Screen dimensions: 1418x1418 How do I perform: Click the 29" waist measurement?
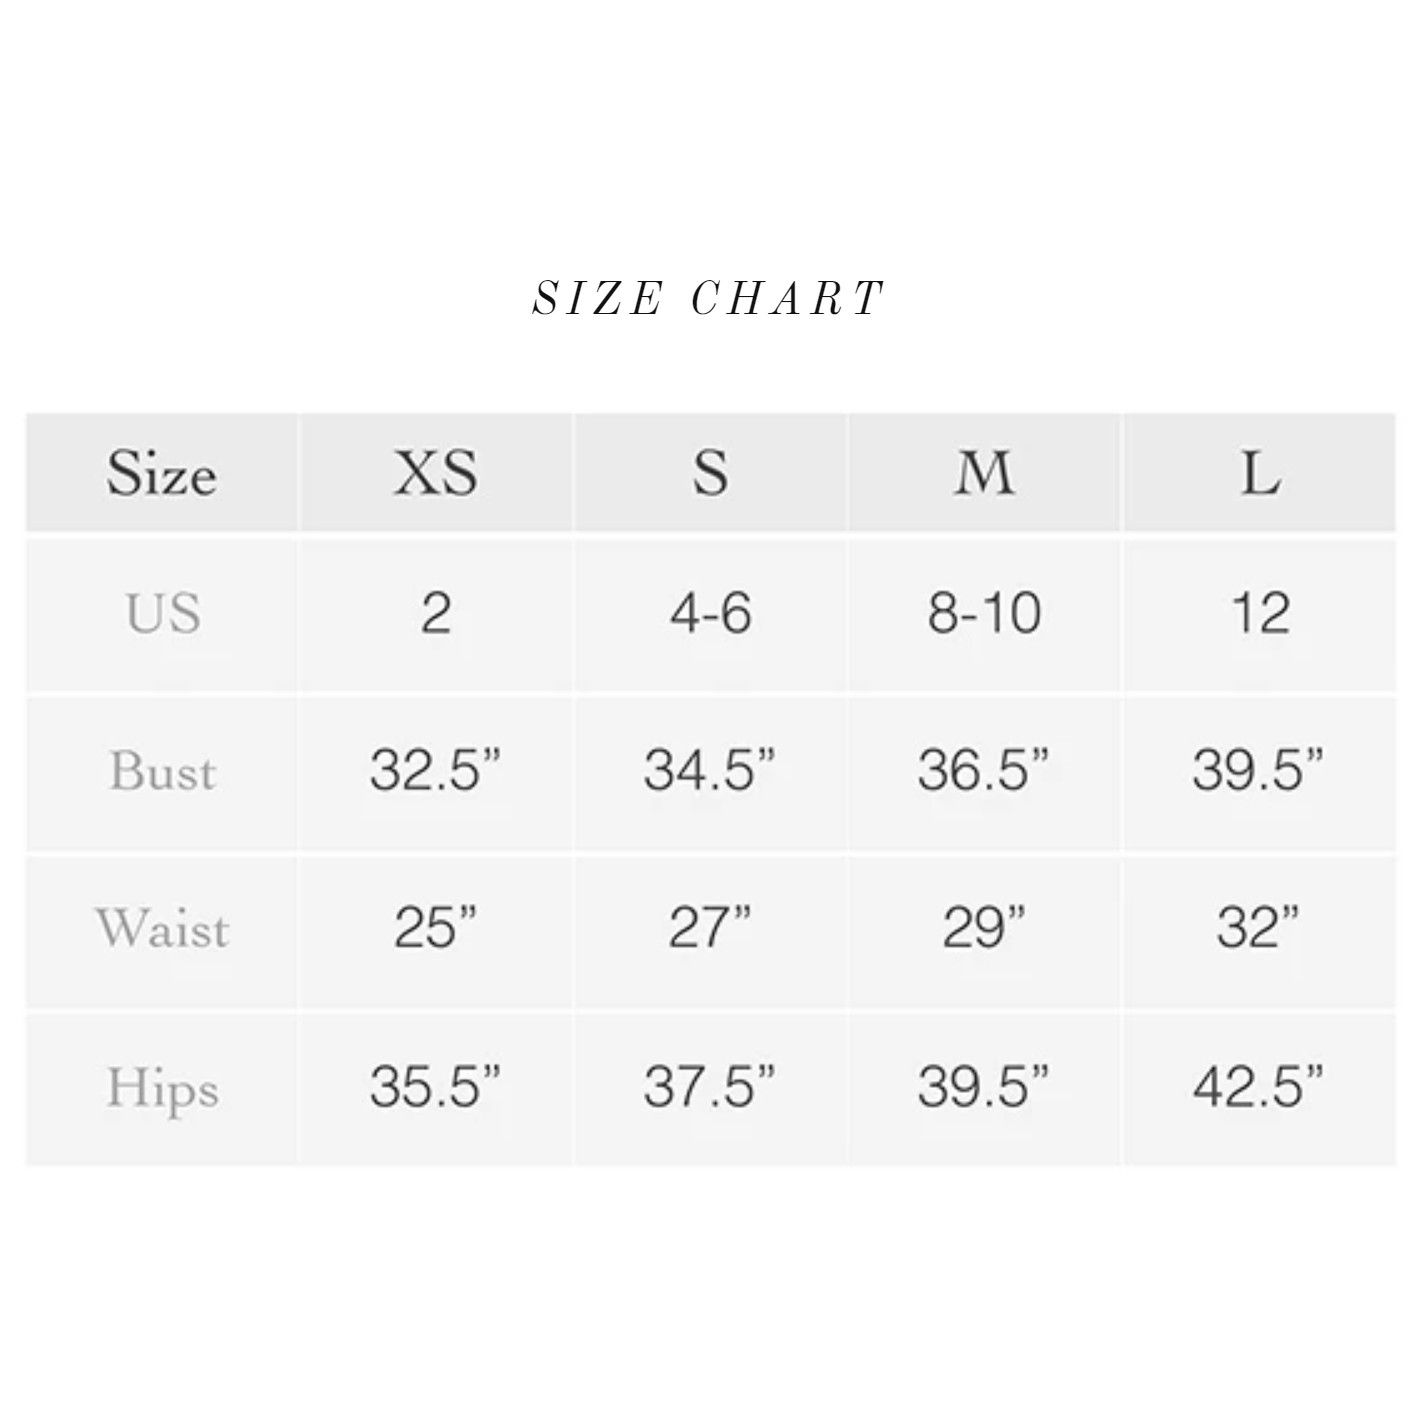pyautogui.click(x=984, y=928)
